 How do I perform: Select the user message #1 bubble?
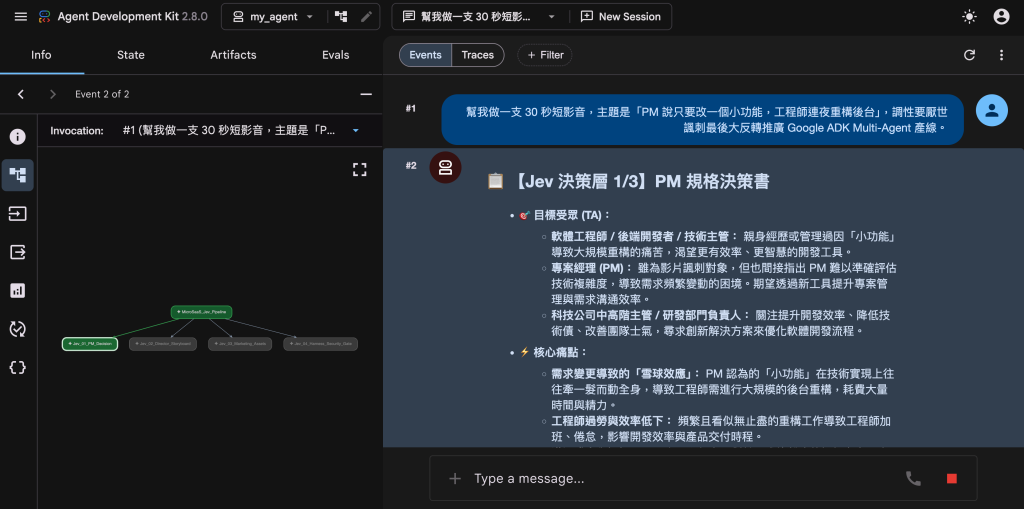(x=702, y=120)
